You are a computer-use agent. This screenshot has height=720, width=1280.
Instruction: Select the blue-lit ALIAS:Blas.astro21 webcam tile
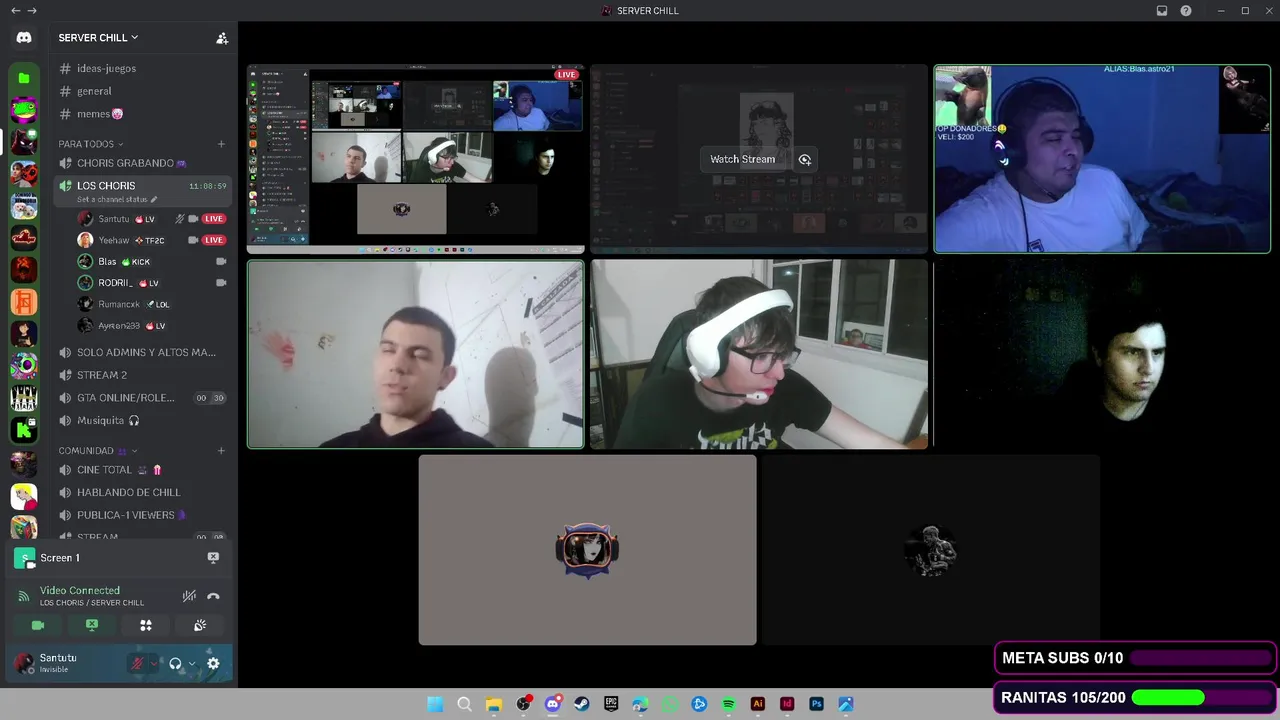(1102, 159)
